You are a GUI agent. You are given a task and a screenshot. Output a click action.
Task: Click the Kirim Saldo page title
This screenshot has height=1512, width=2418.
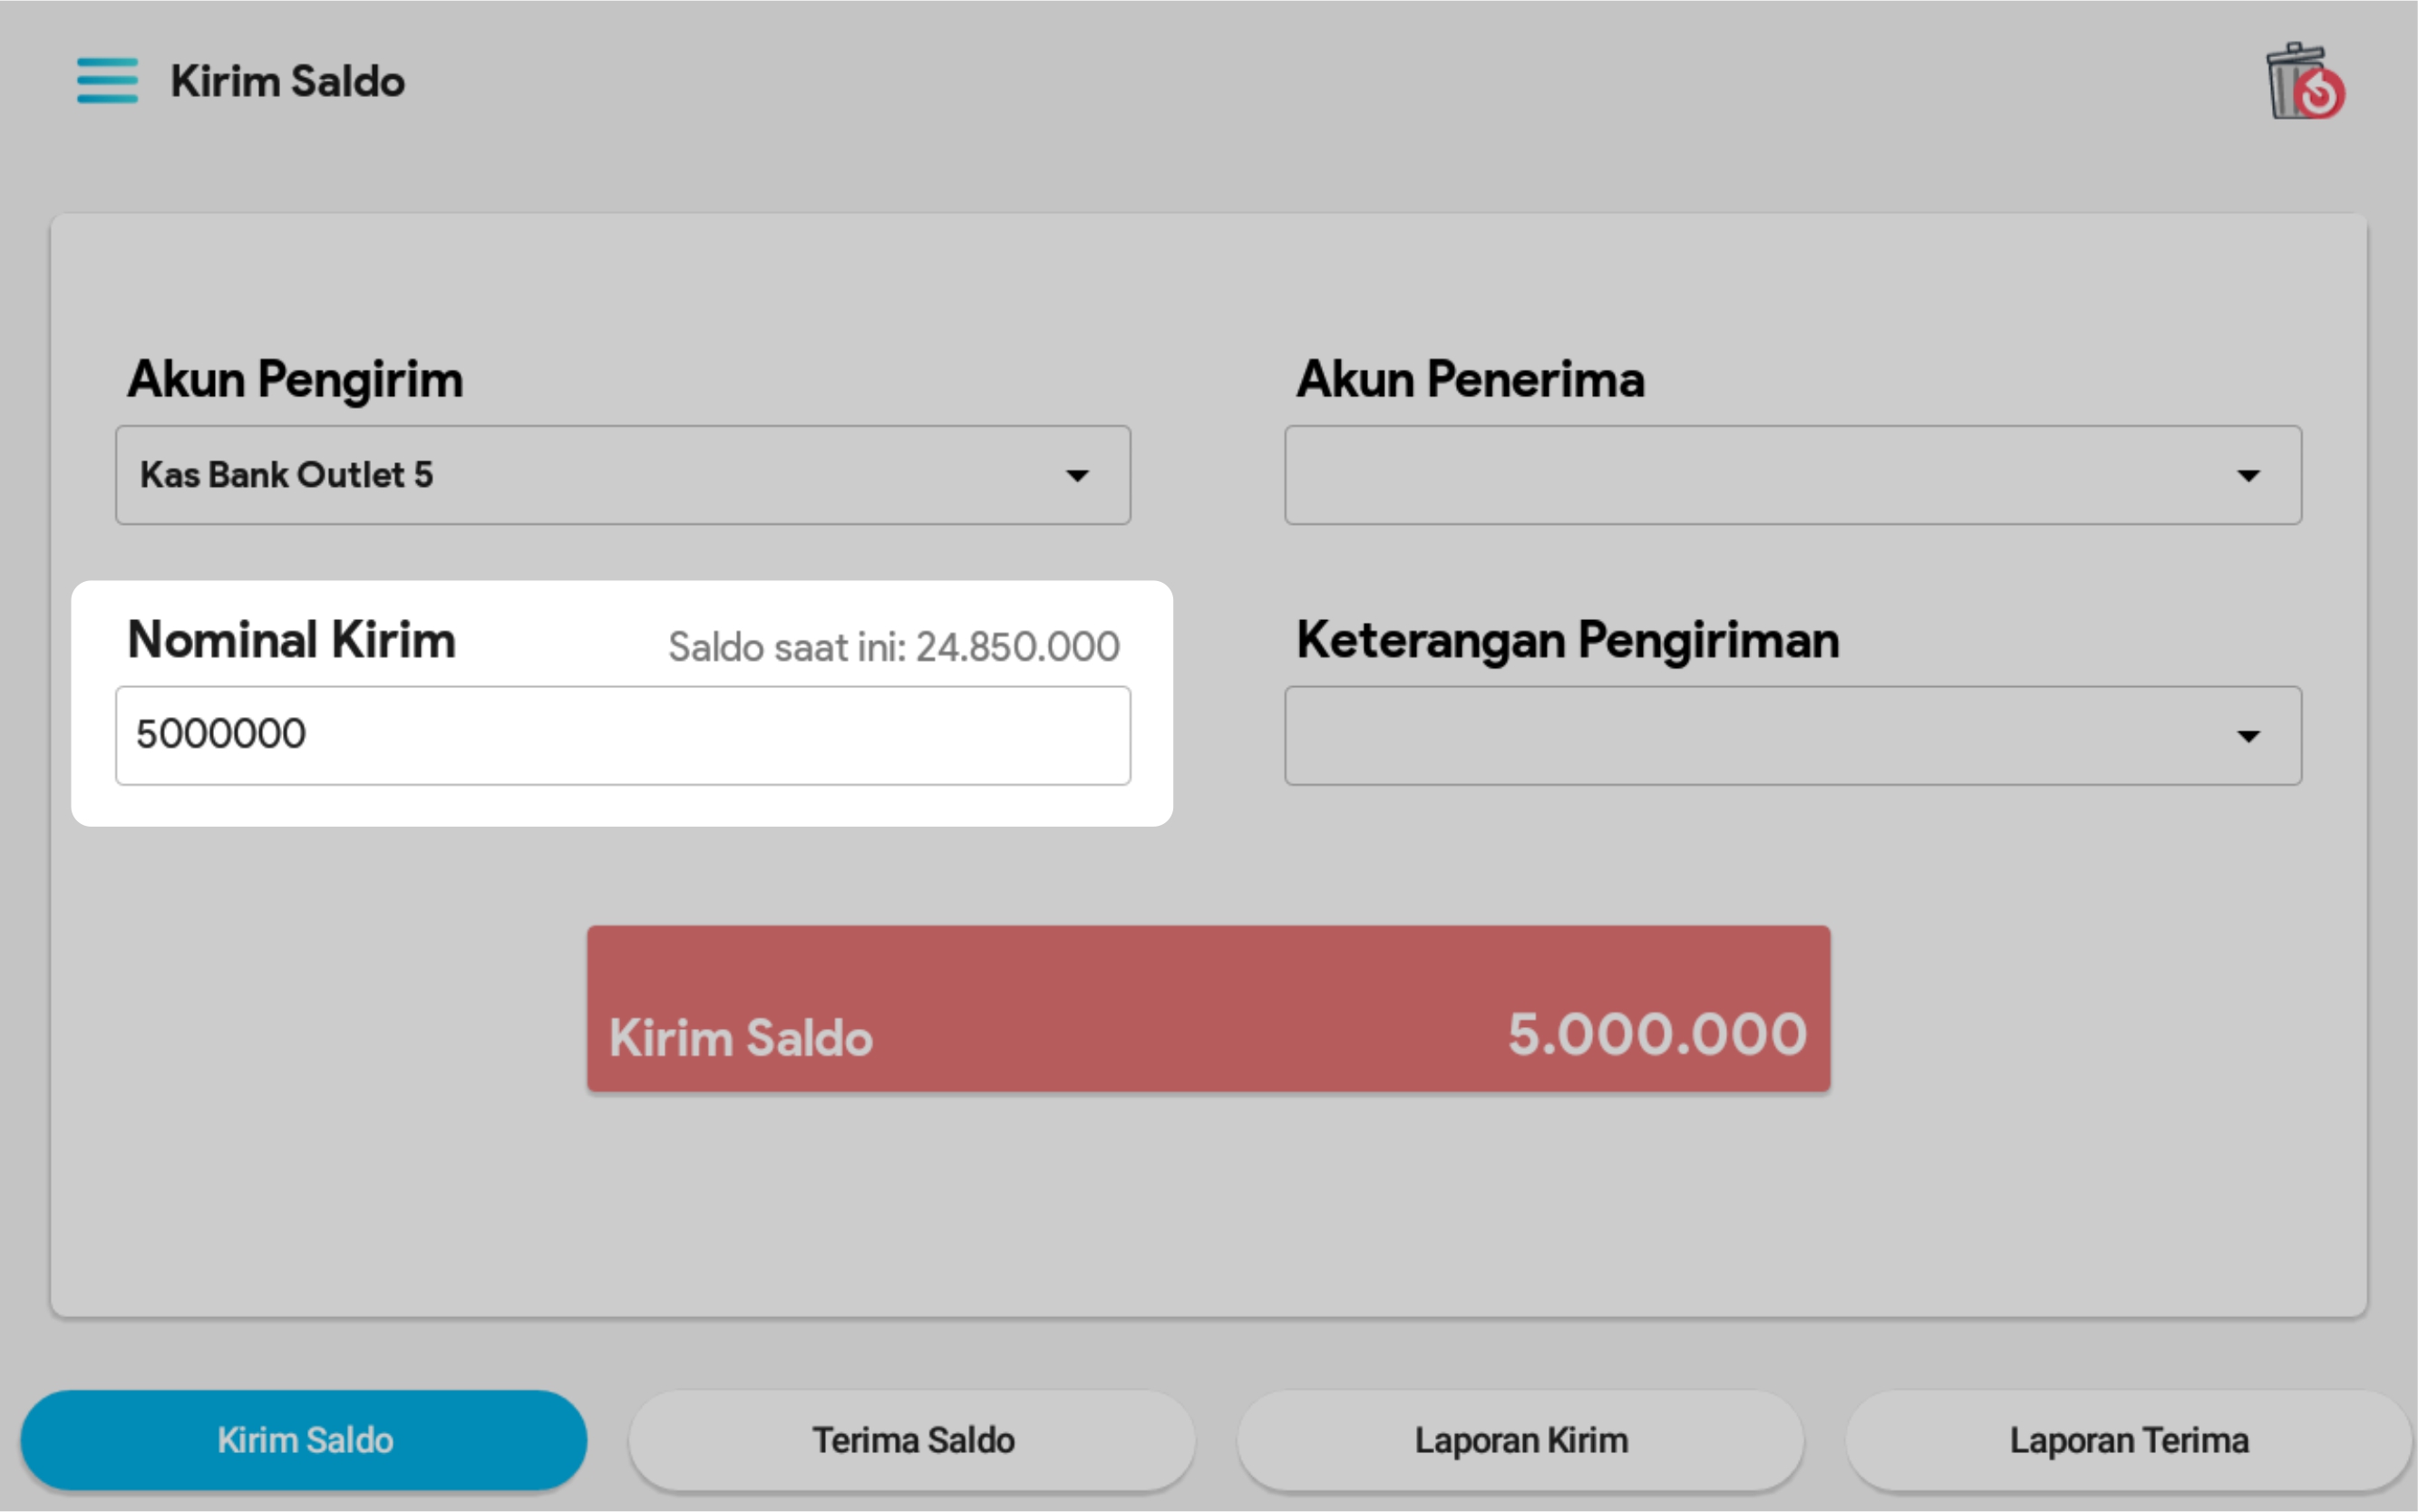(288, 82)
